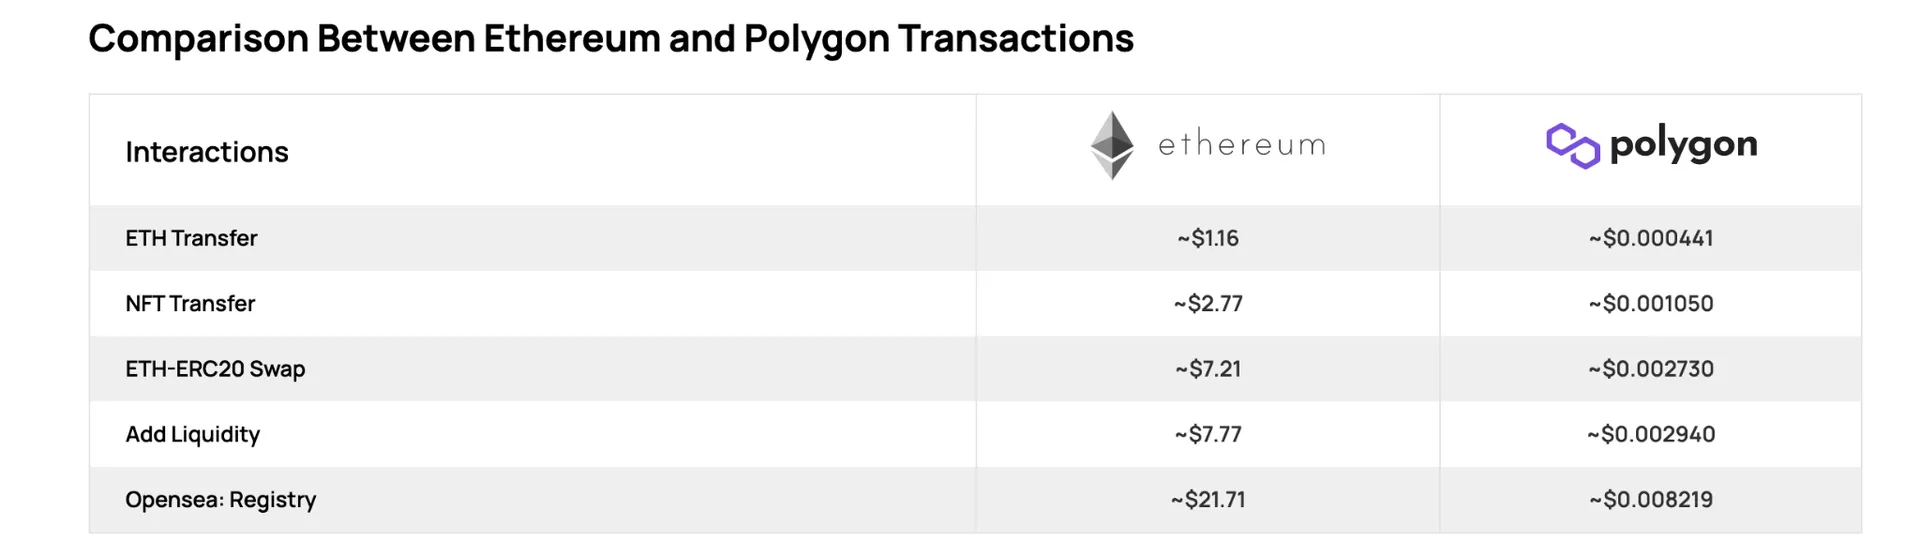The height and width of the screenshot is (540, 1920).
Task: Click the purple Polygon logo icon
Action: [x=1573, y=146]
